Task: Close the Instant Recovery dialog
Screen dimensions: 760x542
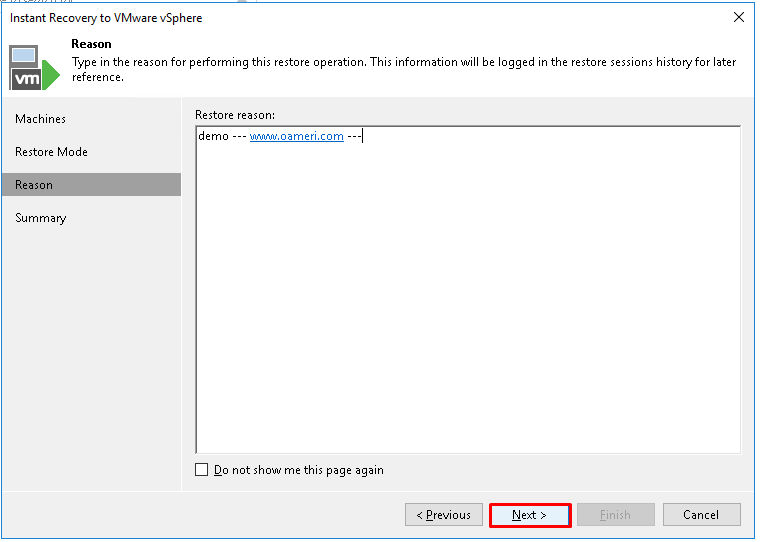Action: (739, 17)
